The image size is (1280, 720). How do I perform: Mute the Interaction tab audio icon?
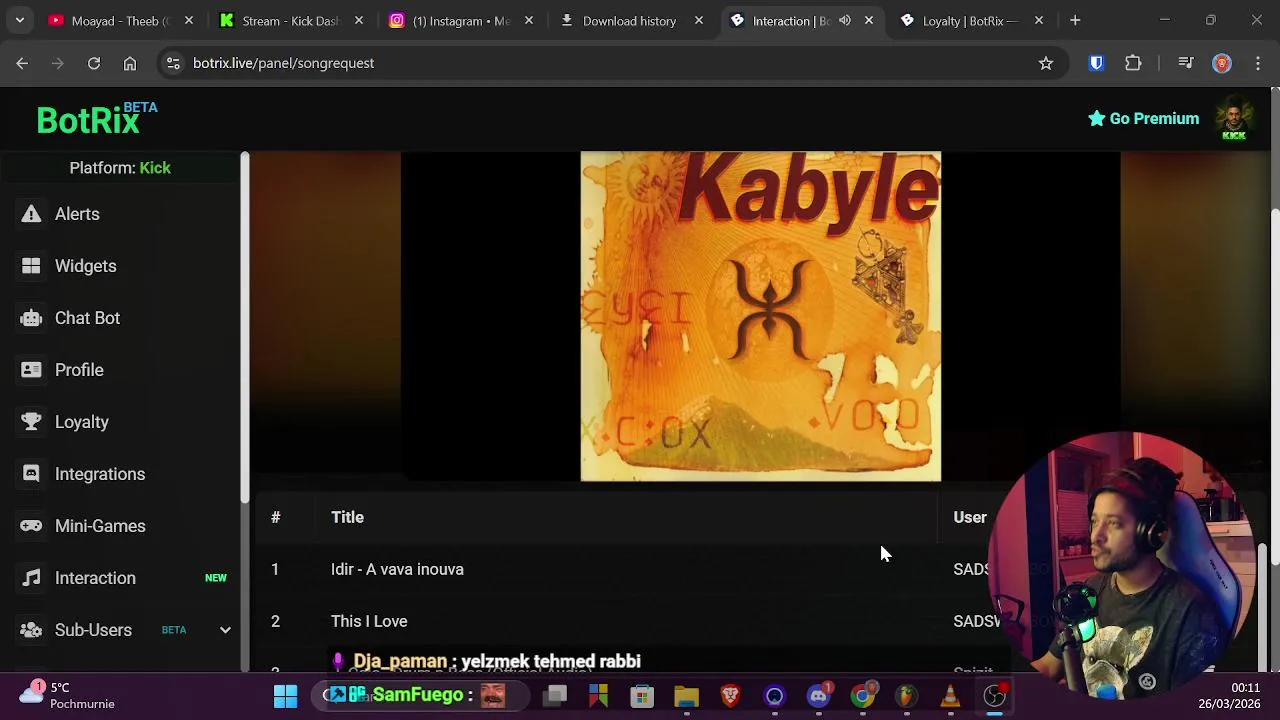(845, 20)
